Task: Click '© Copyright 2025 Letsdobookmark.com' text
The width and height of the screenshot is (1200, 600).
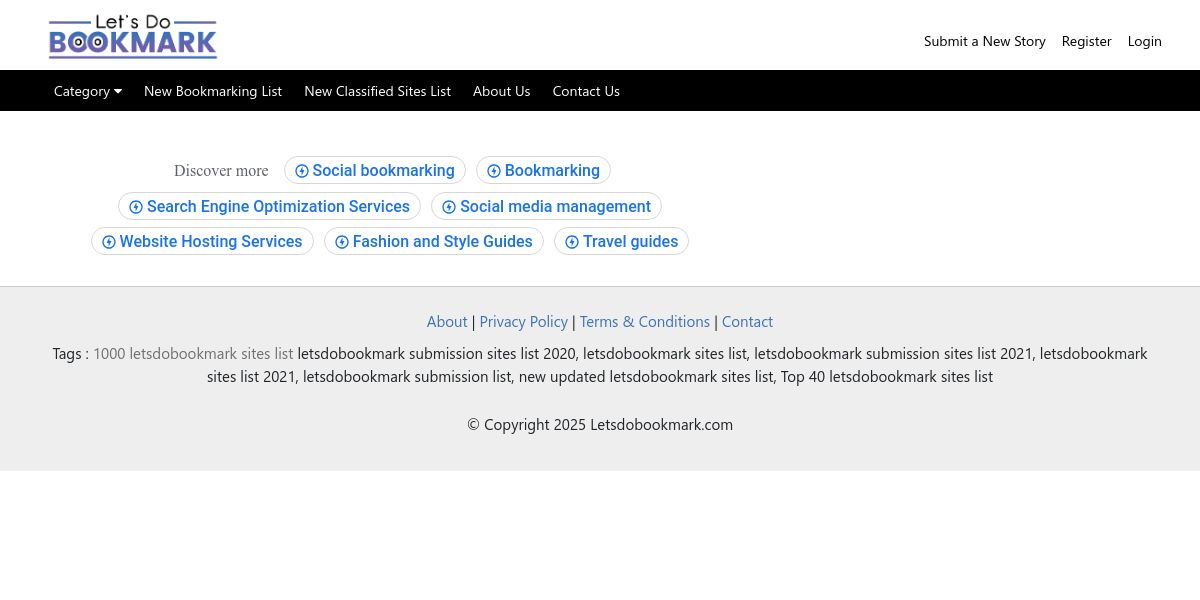Action: (x=600, y=425)
